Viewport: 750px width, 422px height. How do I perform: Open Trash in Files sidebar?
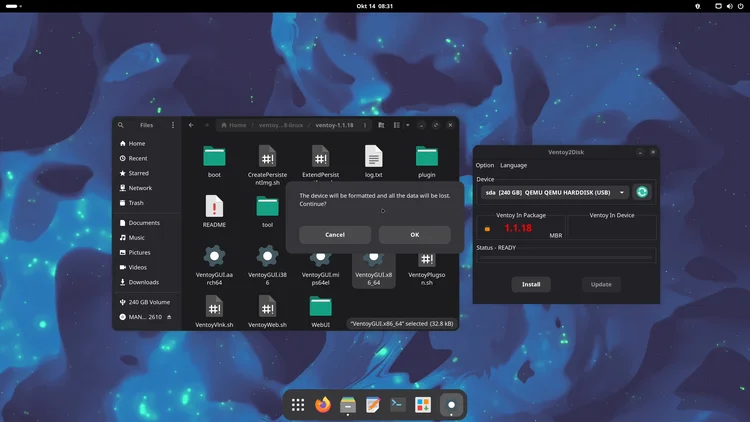146,202
